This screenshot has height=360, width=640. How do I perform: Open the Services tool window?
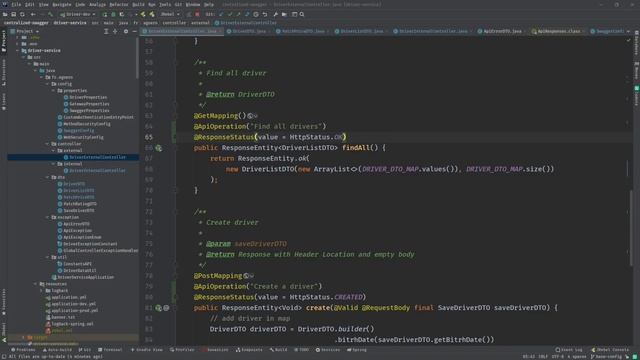click(328, 350)
